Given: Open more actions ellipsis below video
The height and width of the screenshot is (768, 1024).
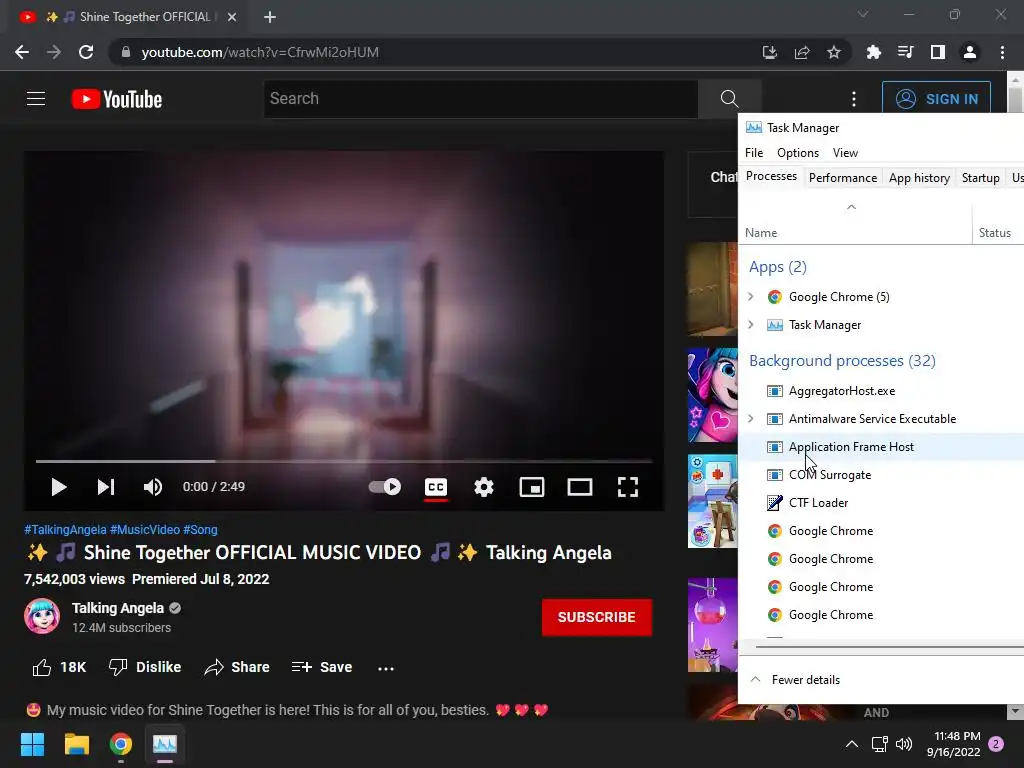Looking at the screenshot, I should pyautogui.click(x=386, y=668).
